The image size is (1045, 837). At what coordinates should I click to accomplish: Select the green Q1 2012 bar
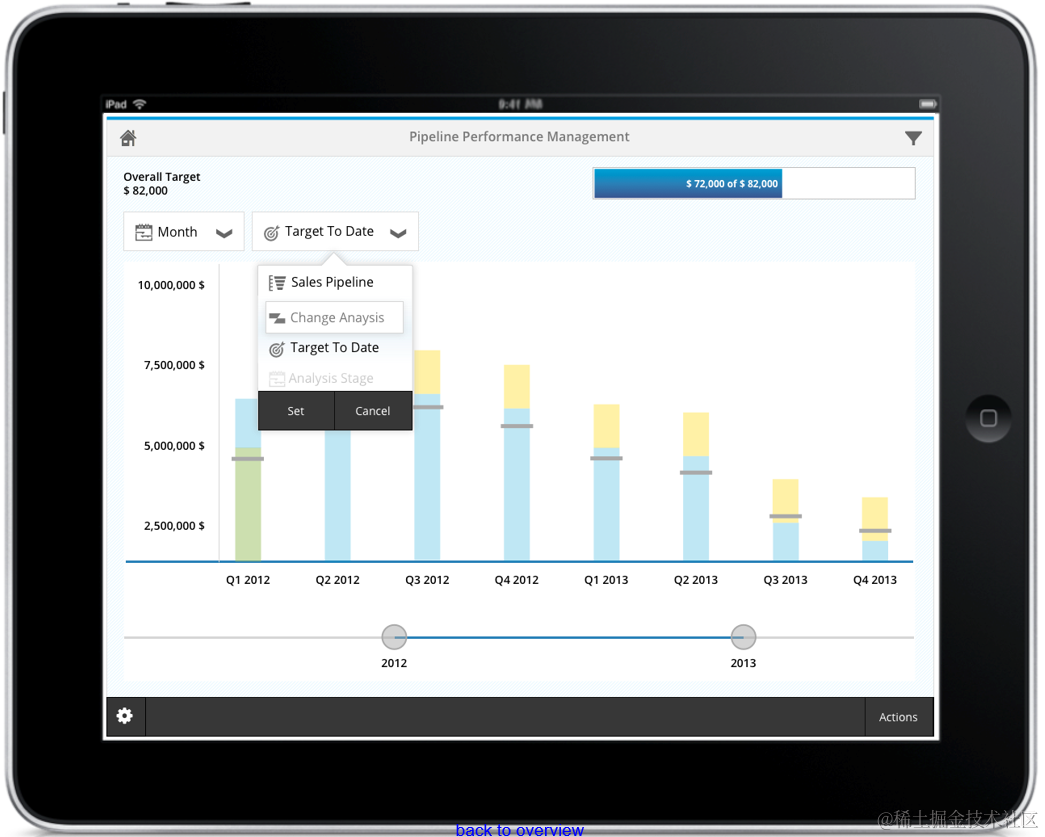pyautogui.click(x=248, y=504)
